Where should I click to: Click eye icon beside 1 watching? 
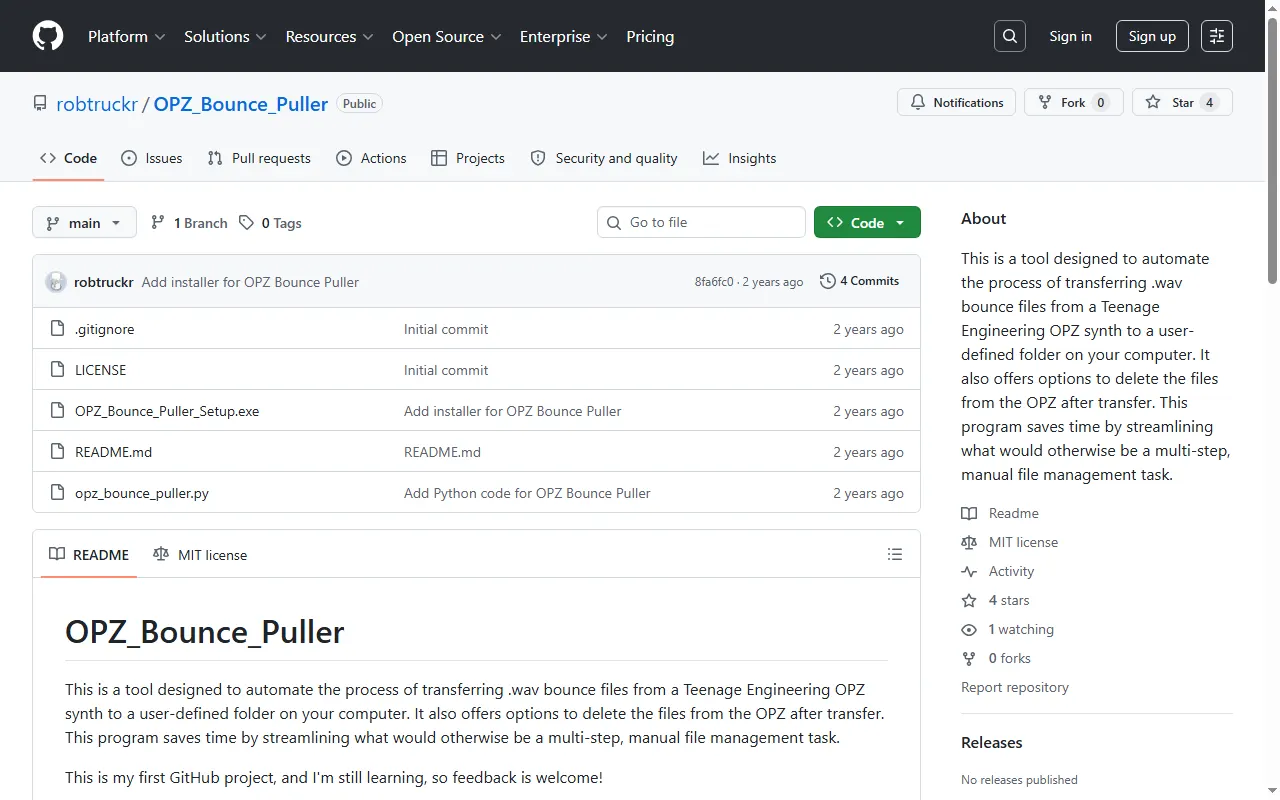(x=969, y=629)
